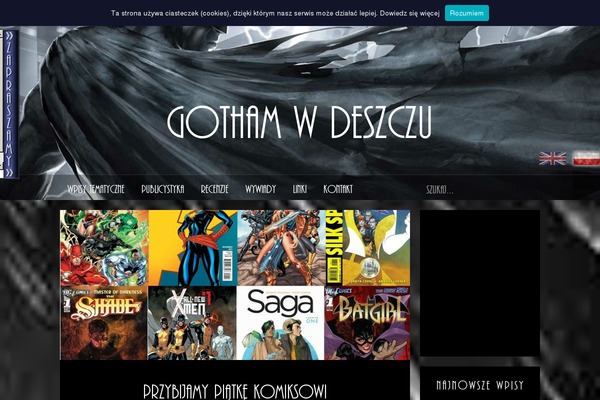Expand the ZAPRASZAMY side panel tab
The width and height of the screenshot is (600, 400).
click(9, 104)
